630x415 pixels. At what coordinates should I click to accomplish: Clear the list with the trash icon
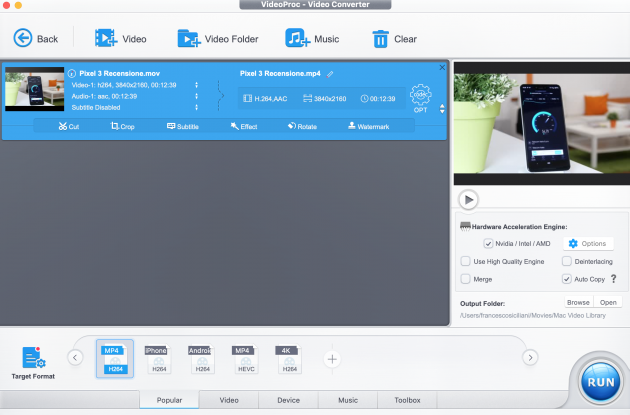tap(380, 39)
